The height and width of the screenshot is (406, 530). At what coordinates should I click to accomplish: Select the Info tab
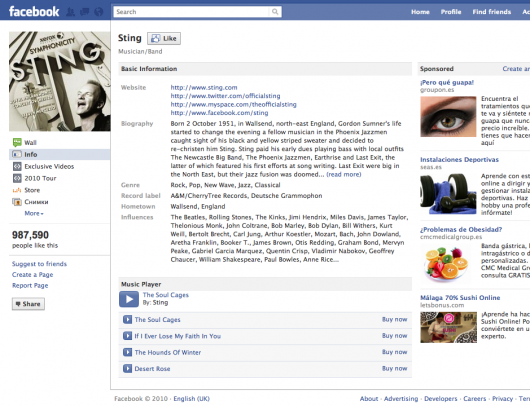pos(59,154)
